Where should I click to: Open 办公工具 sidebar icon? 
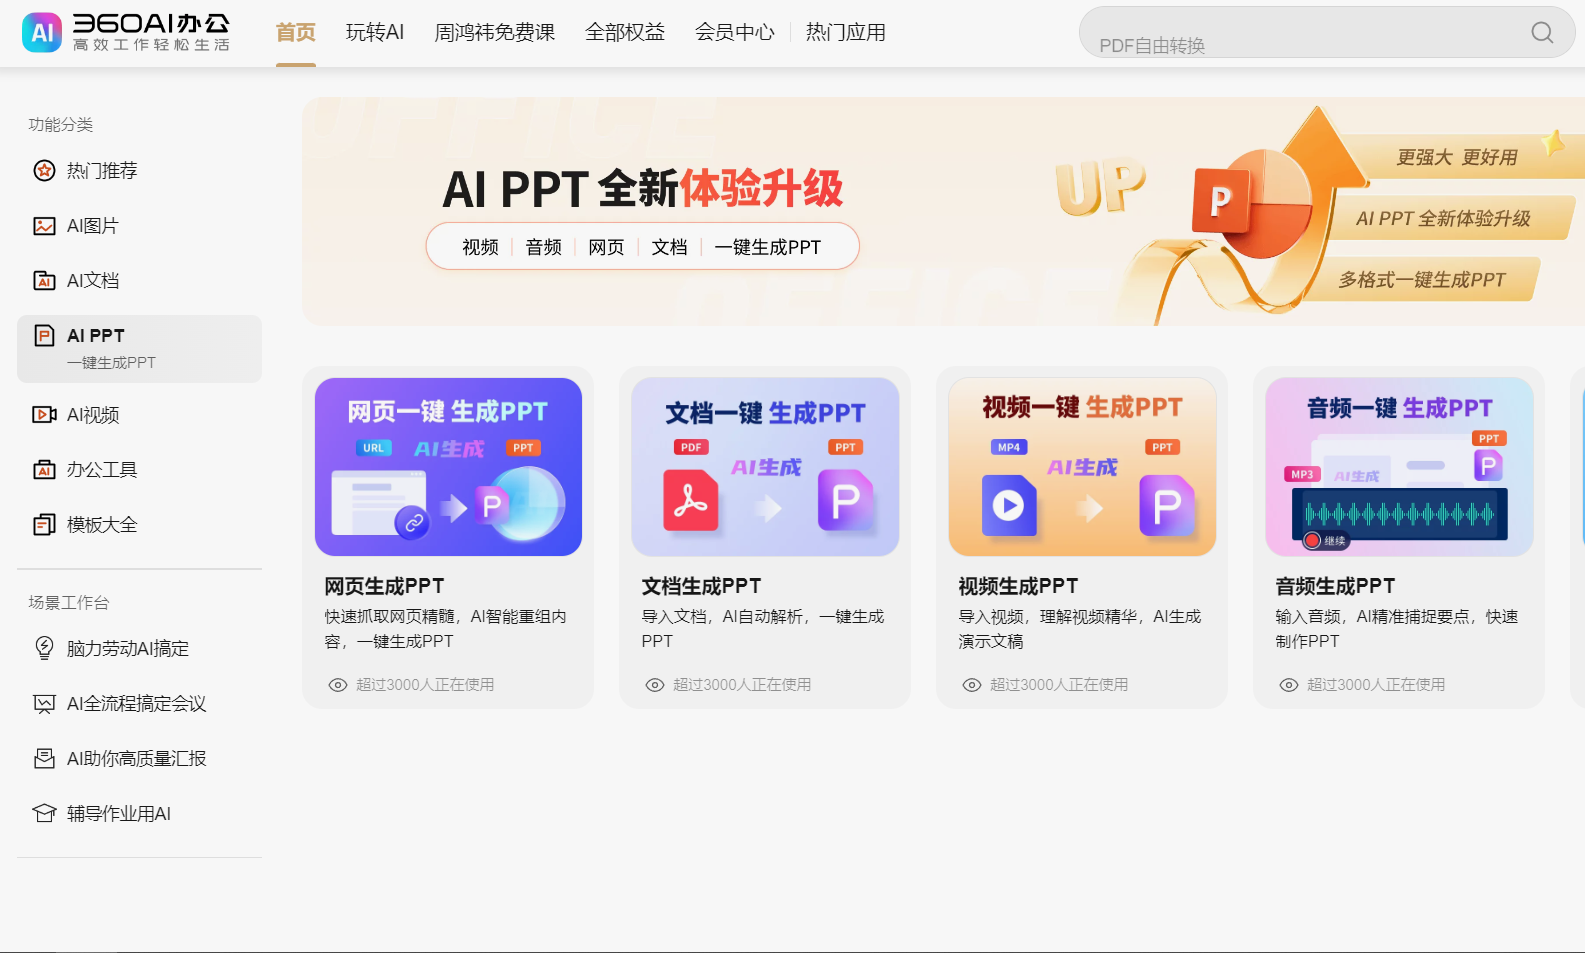(x=44, y=470)
